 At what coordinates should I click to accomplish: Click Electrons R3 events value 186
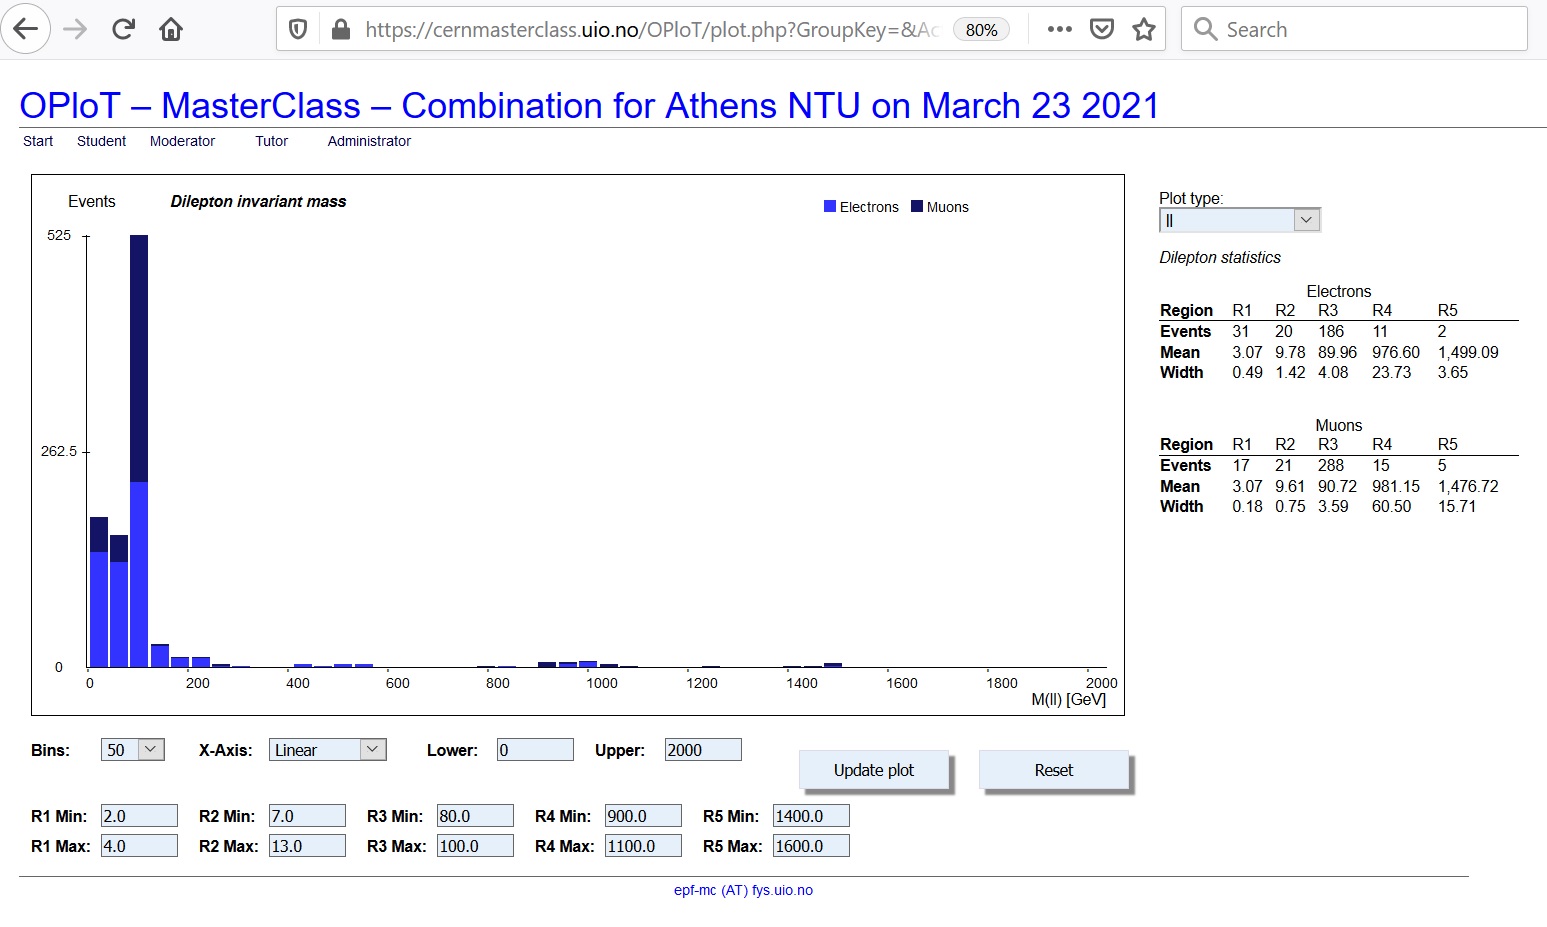1331,331
